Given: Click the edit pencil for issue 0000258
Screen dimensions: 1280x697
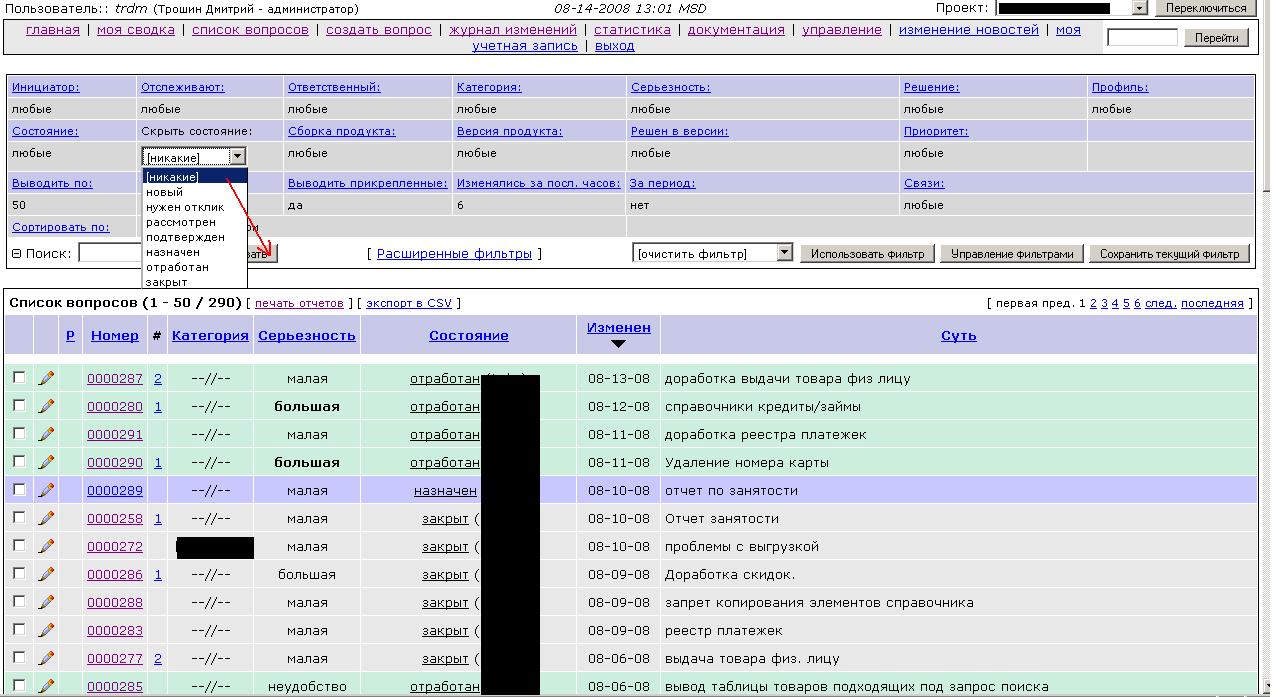Looking at the screenshot, I should click(x=46, y=518).
